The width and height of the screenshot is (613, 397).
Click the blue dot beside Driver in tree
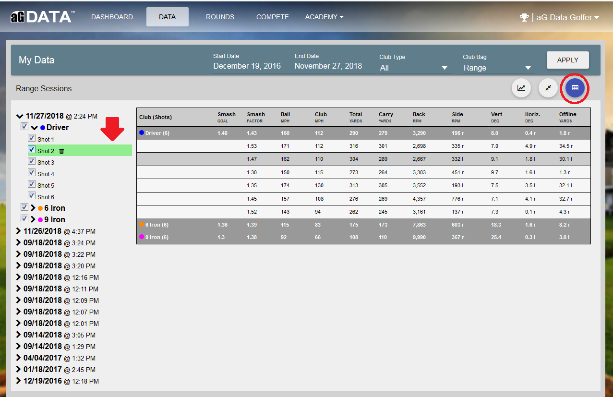point(42,128)
